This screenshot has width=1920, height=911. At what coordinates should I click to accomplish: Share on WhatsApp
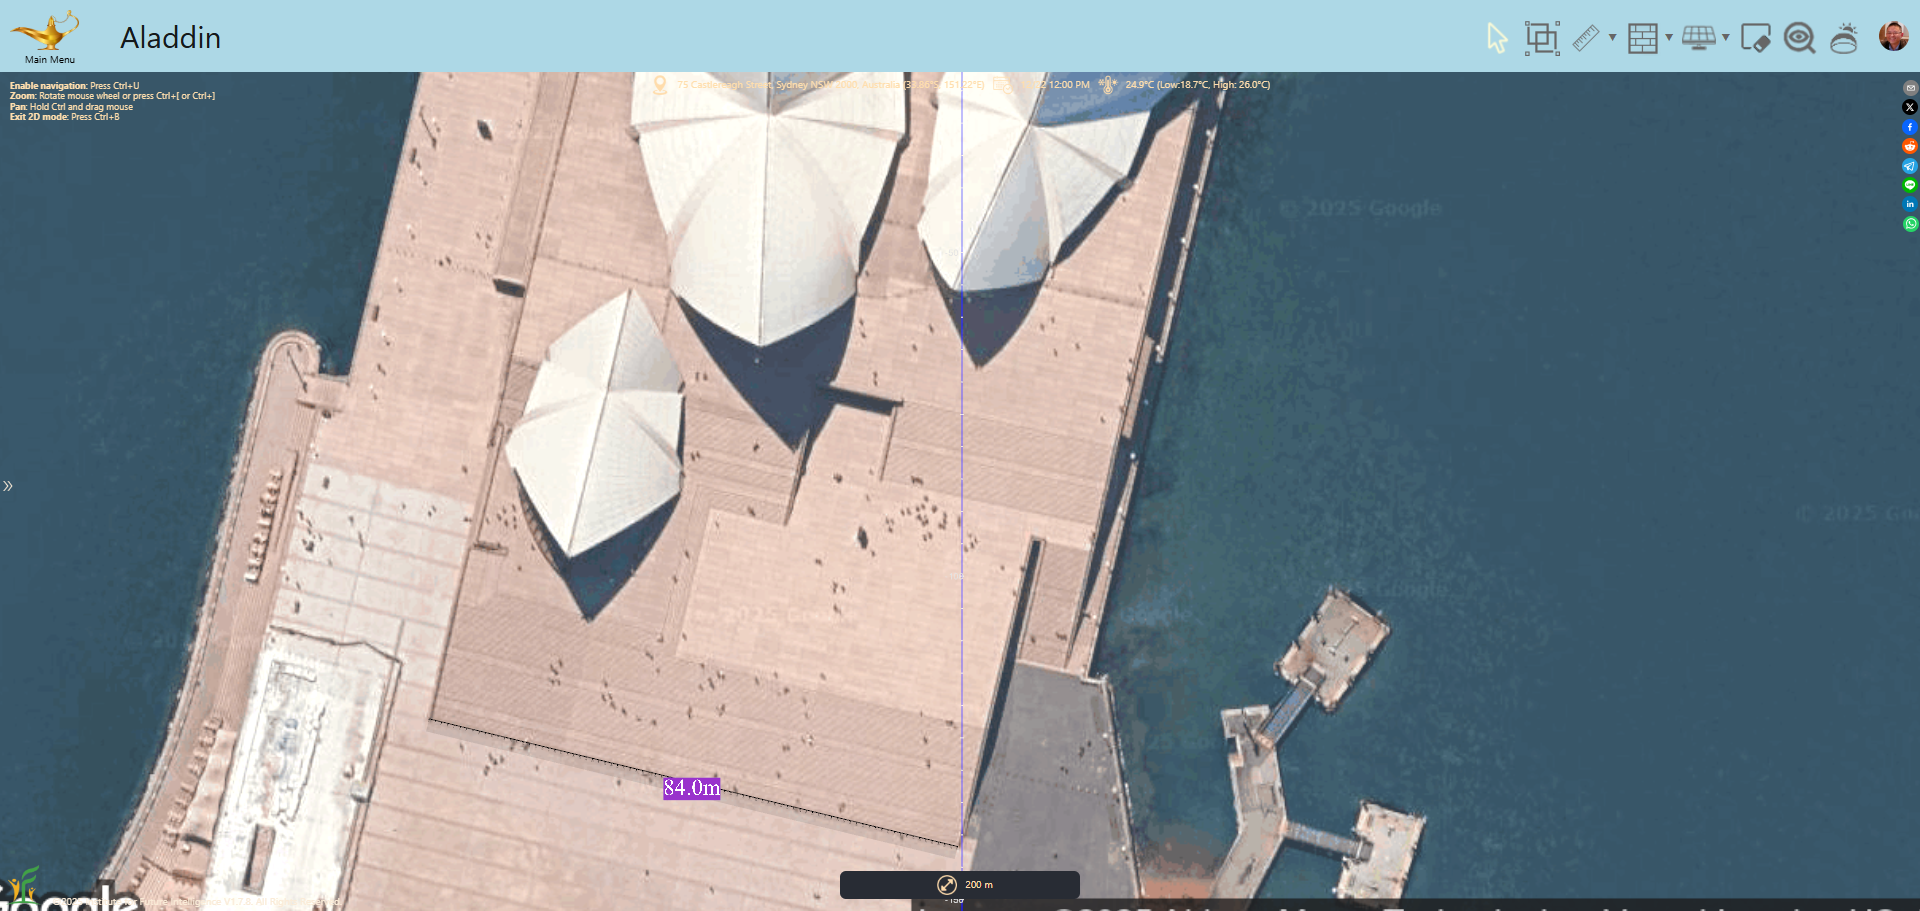pyautogui.click(x=1910, y=224)
